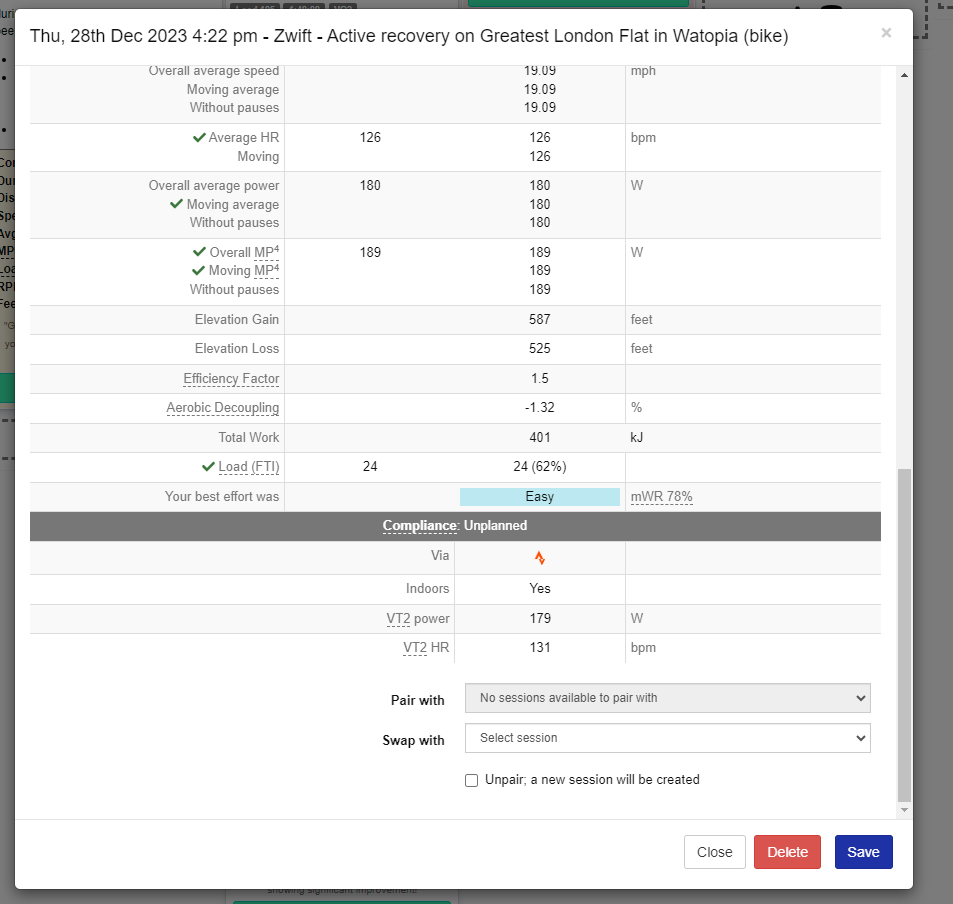Open the Pair with dropdown

click(667, 698)
